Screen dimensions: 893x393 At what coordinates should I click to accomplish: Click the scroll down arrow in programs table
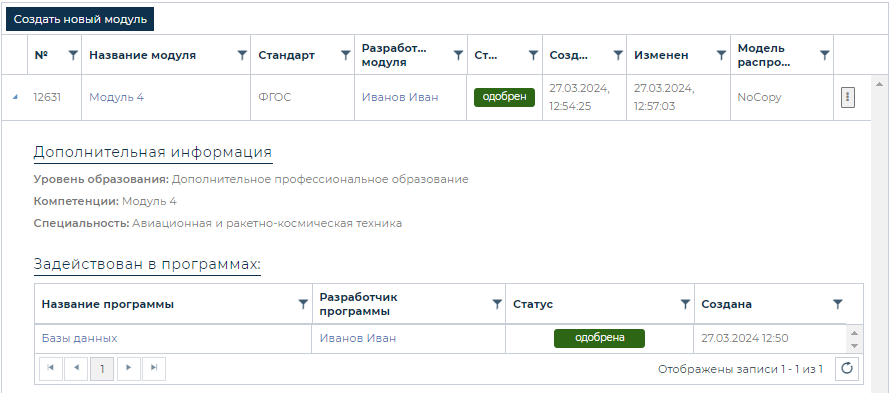(x=854, y=346)
